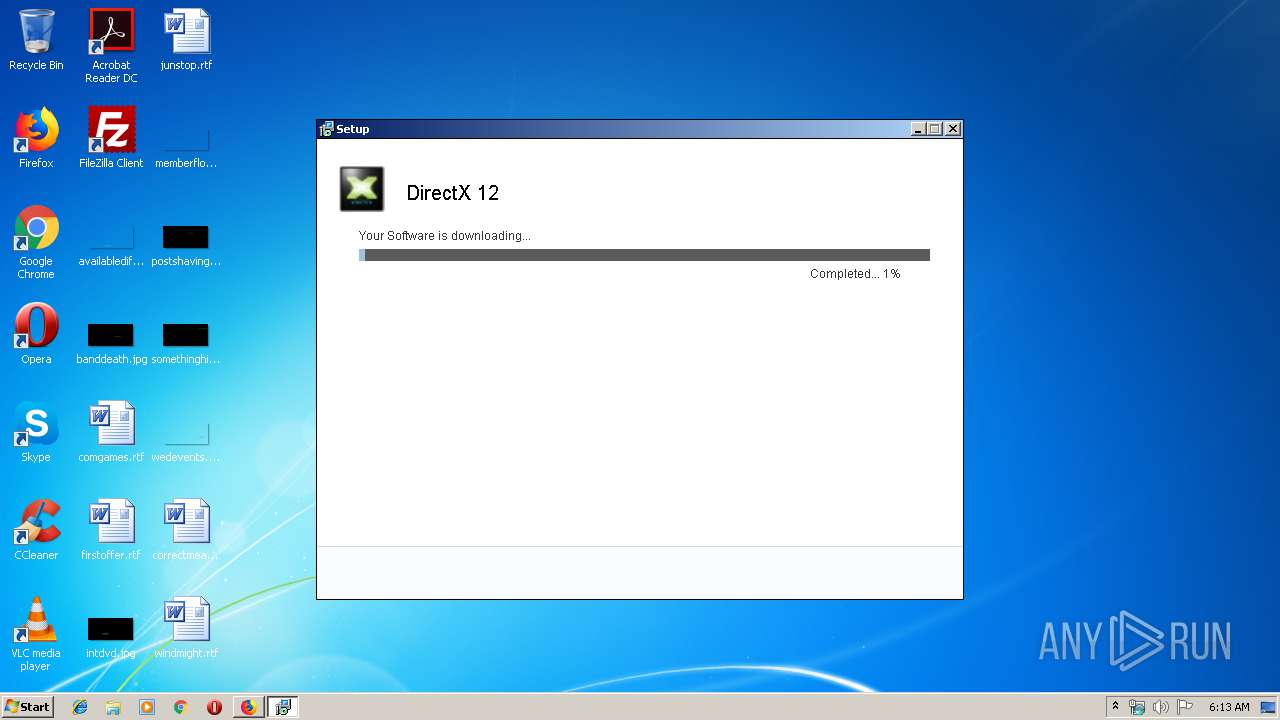Launch the CCleaner desktop shortcut
The image size is (1280, 720).
pyautogui.click(x=36, y=530)
